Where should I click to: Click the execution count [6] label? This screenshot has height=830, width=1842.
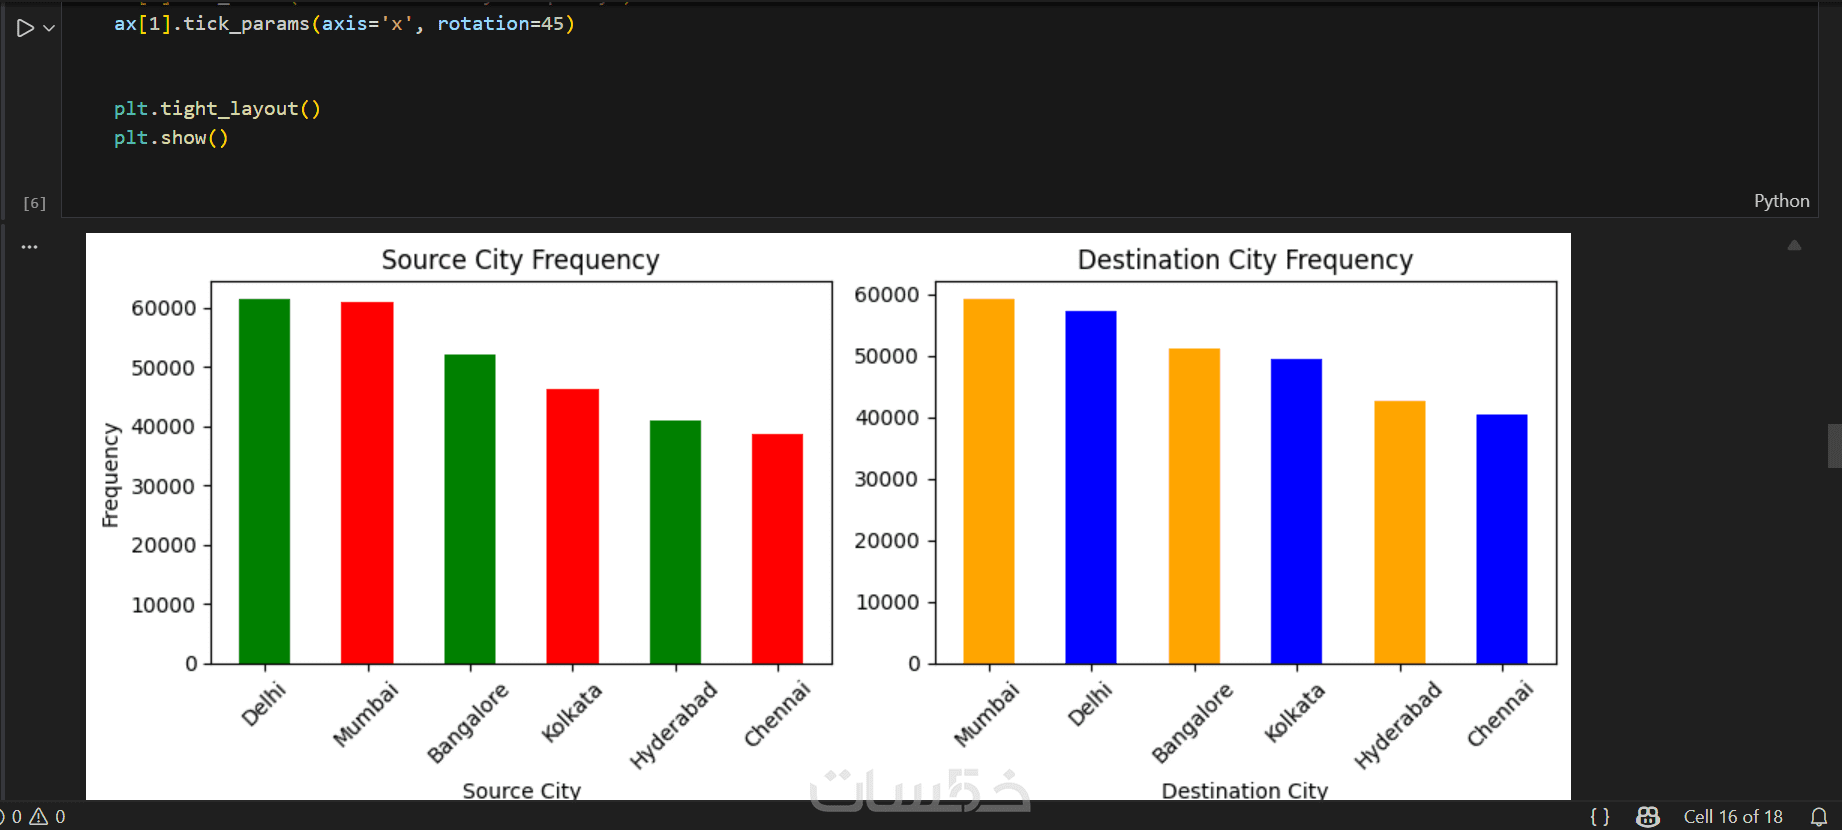pos(35,203)
